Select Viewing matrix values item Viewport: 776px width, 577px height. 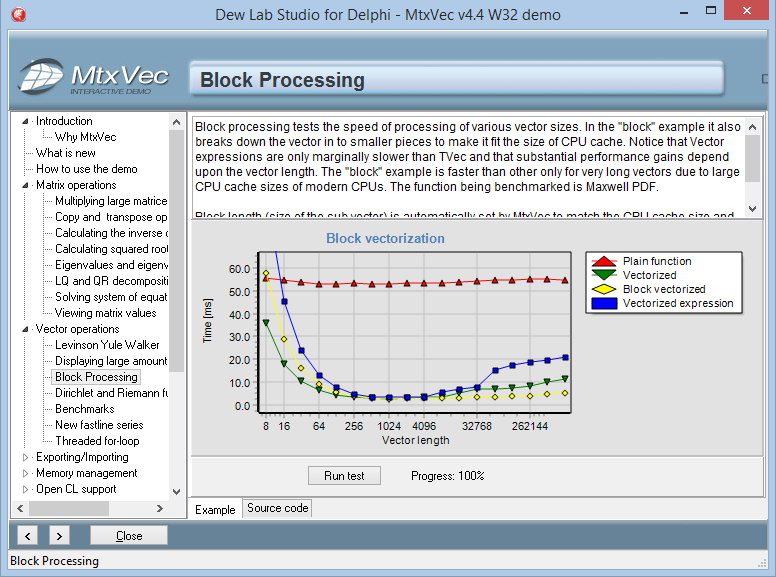105,313
